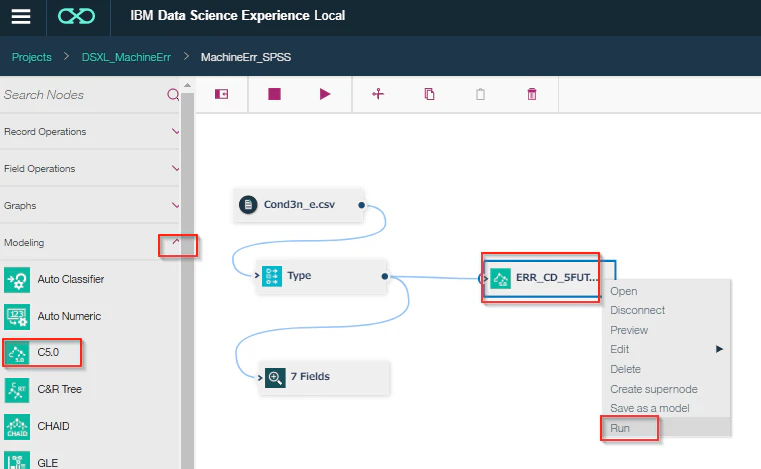The width and height of the screenshot is (761, 469).
Task: Click the Auto Classifier node icon
Action: [x=17, y=280]
